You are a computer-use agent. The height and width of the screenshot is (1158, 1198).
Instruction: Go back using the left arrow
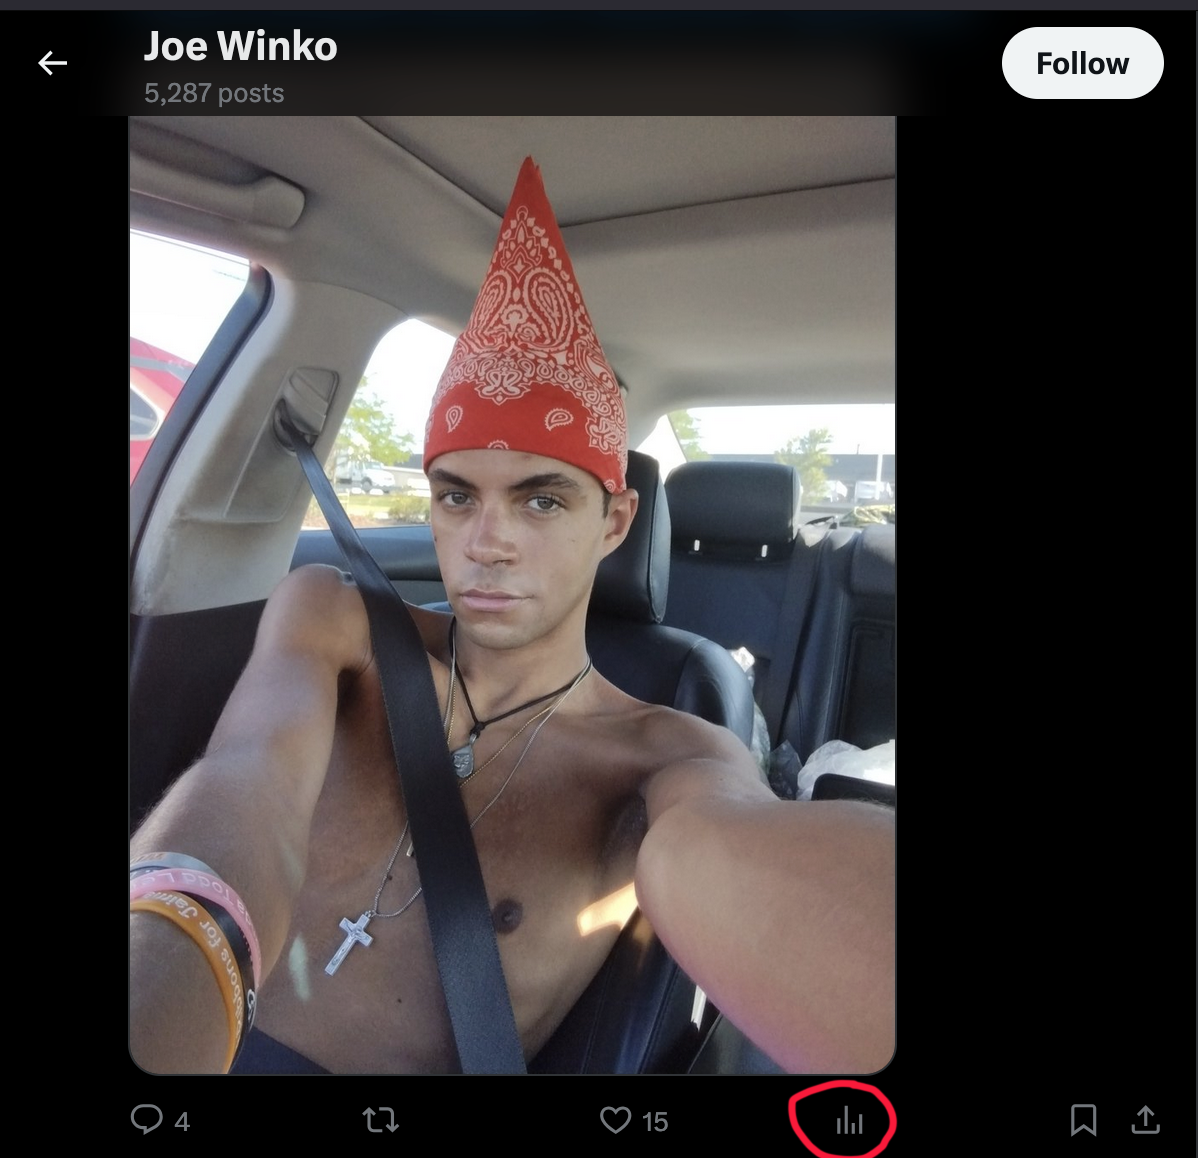(52, 63)
